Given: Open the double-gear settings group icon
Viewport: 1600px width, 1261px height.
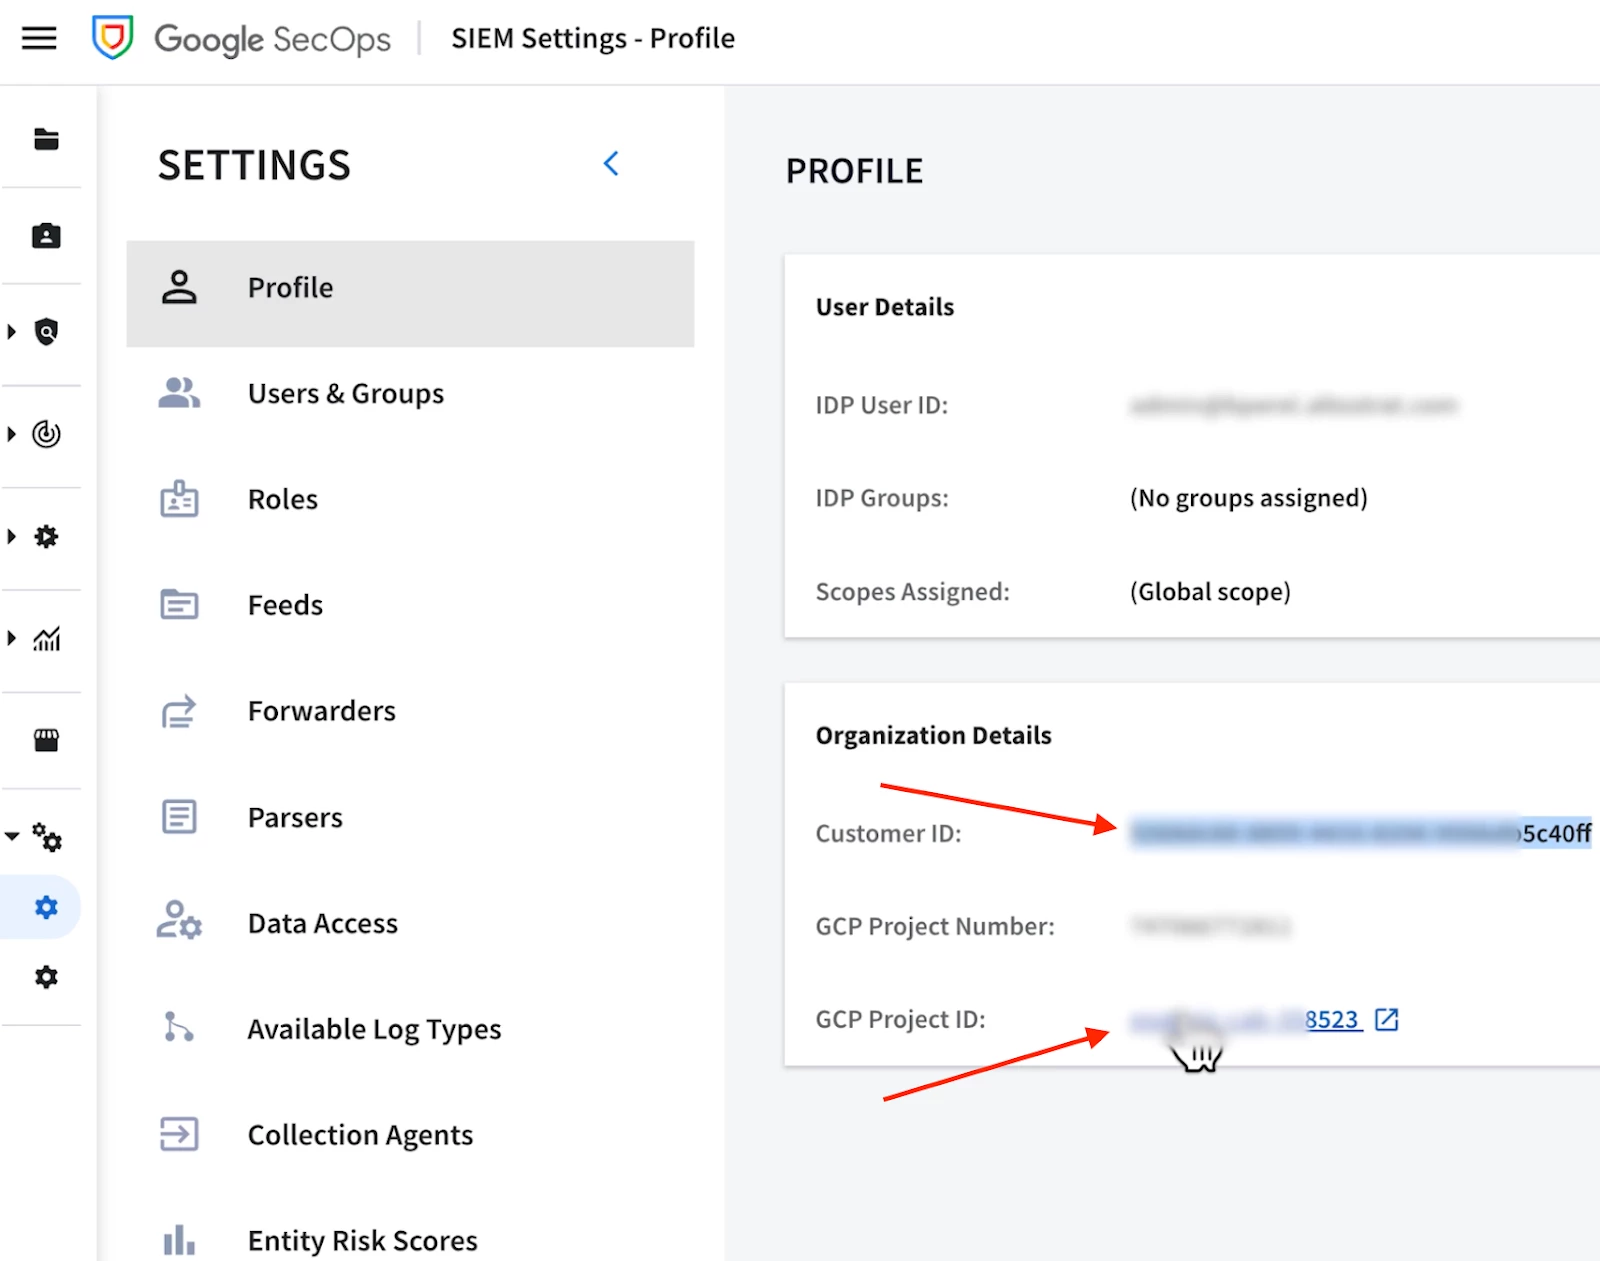Looking at the screenshot, I should click(46, 837).
